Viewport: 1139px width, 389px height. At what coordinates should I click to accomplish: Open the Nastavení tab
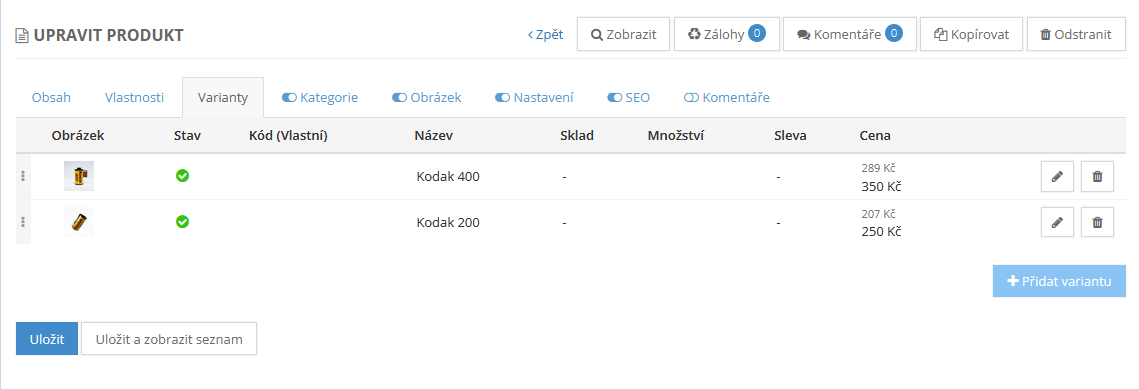(x=535, y=97)
